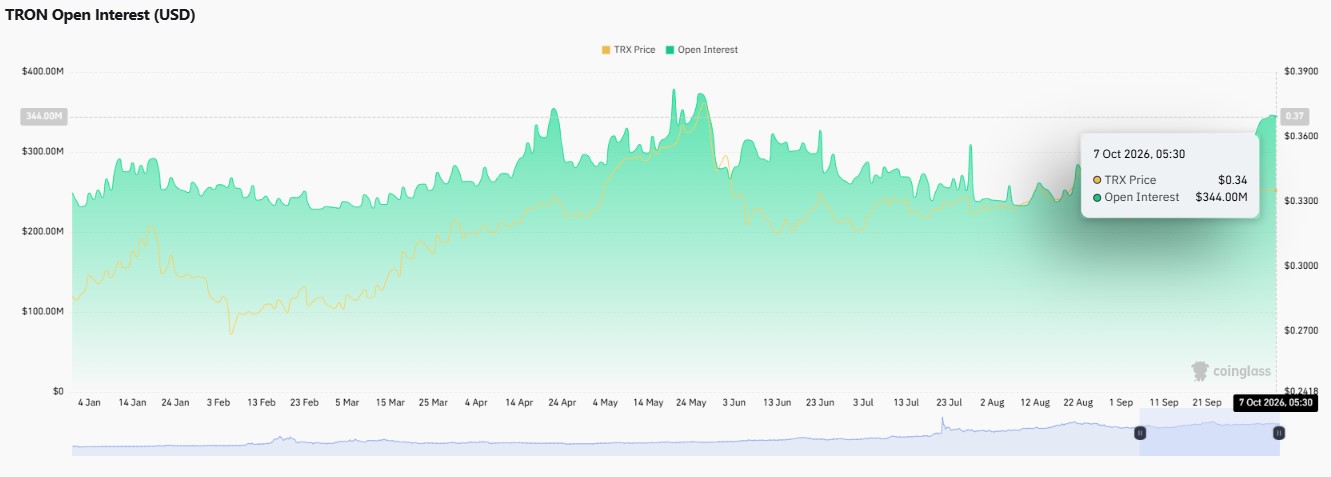Viewport: 1331px width, 477px height.
Task: Click the 5 Mar date label
Action: (347, 402)
